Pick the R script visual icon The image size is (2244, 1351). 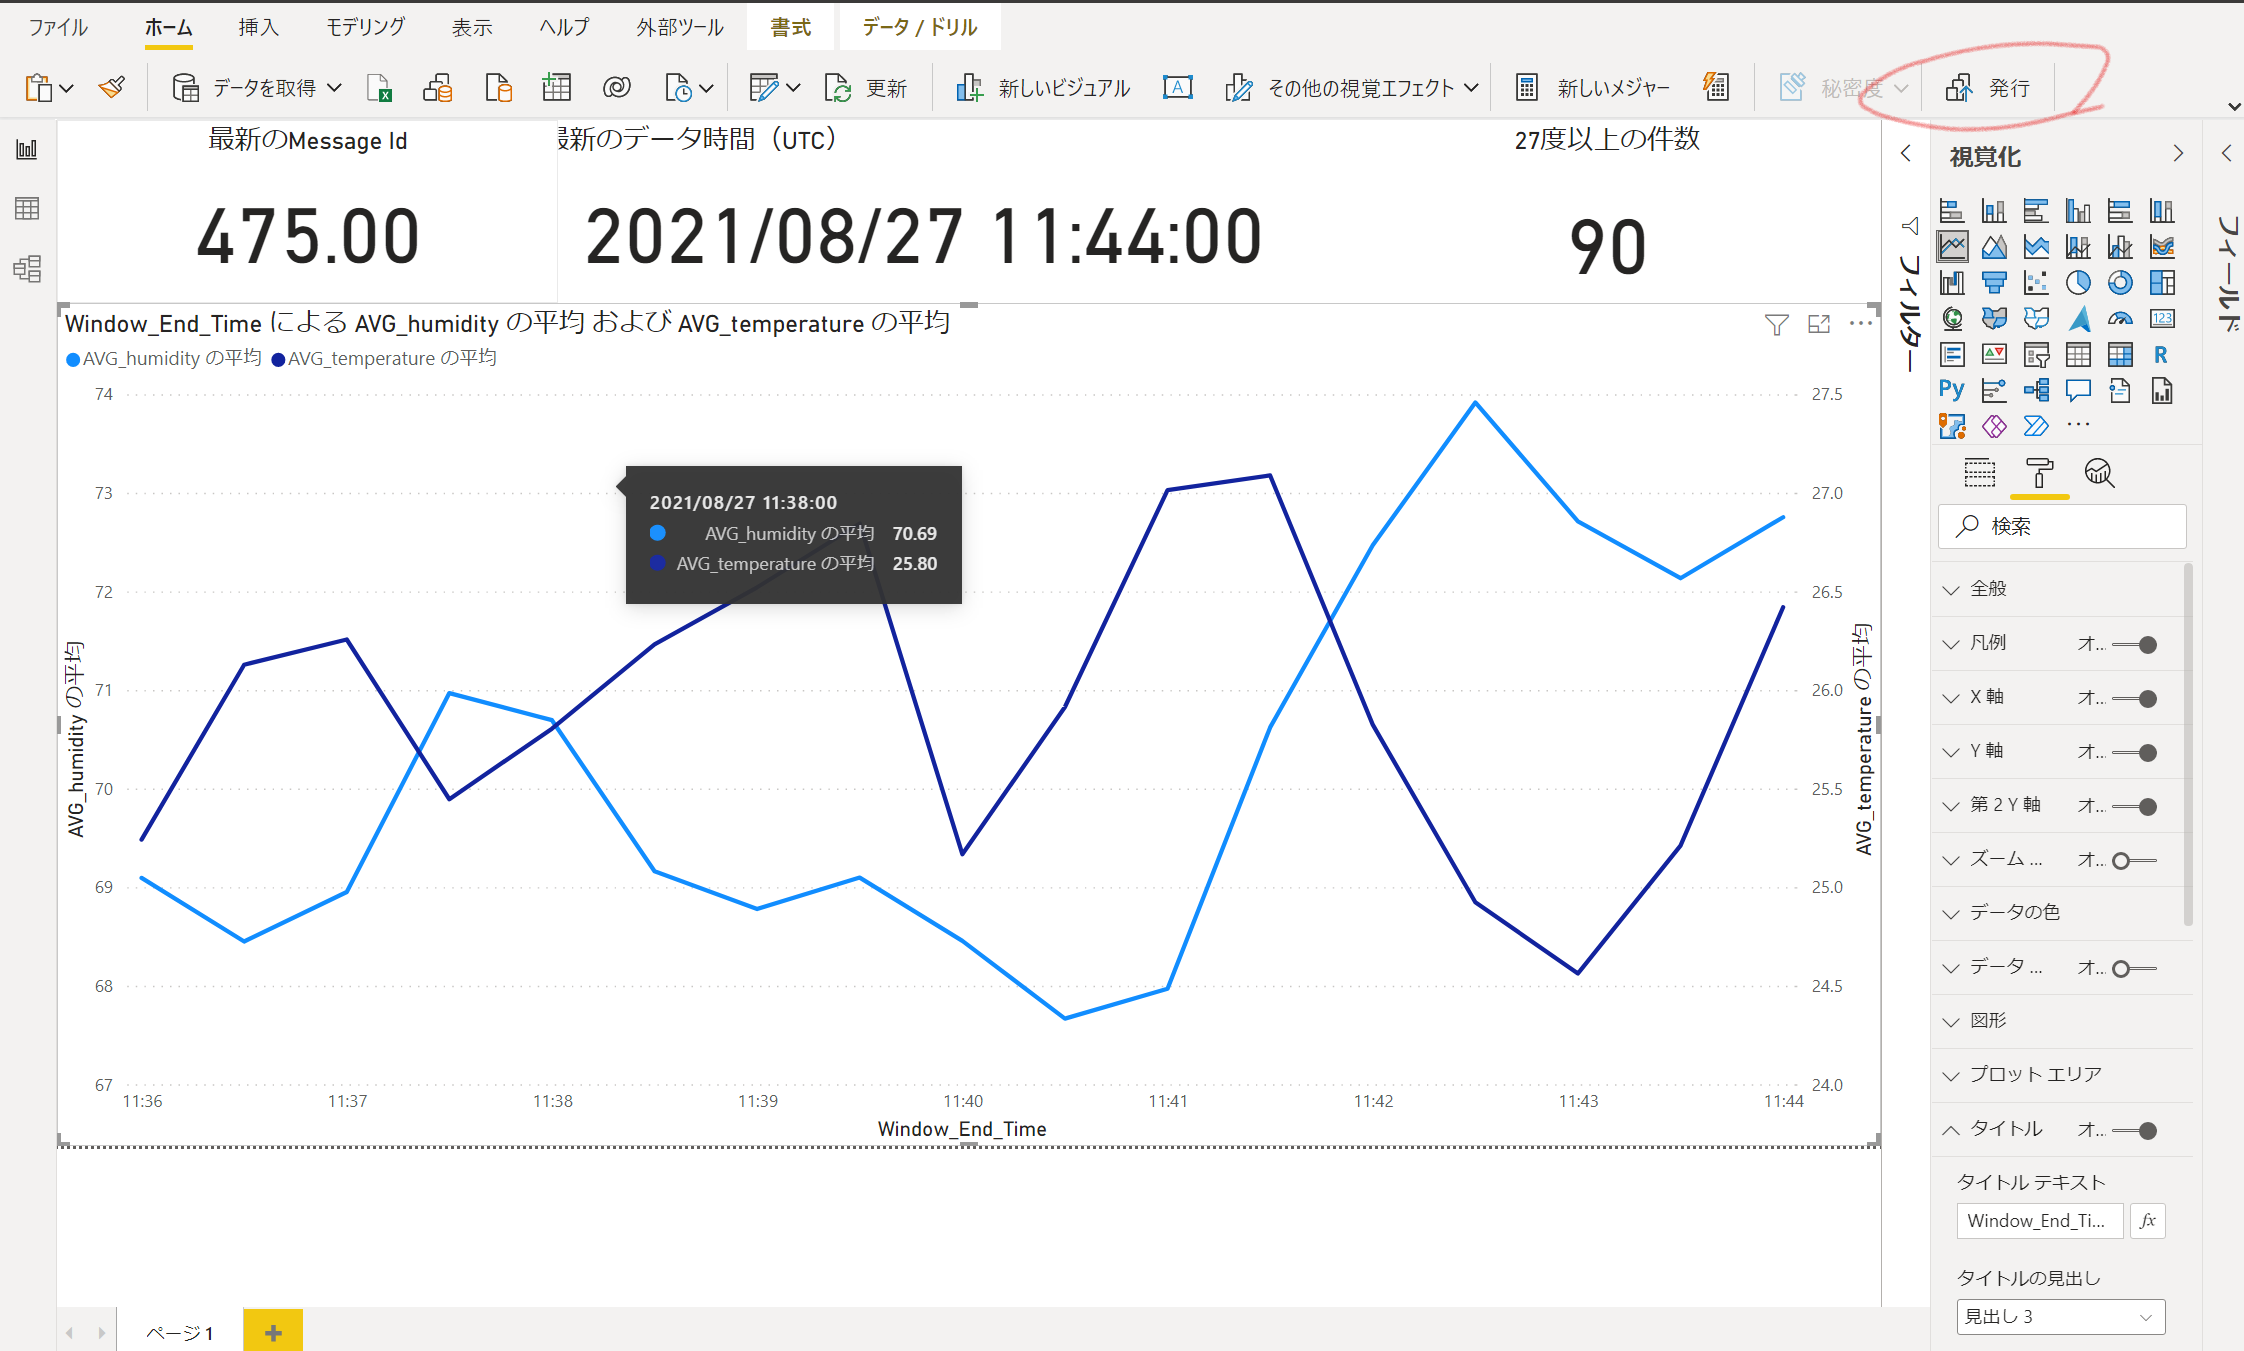coord(2161,355)
